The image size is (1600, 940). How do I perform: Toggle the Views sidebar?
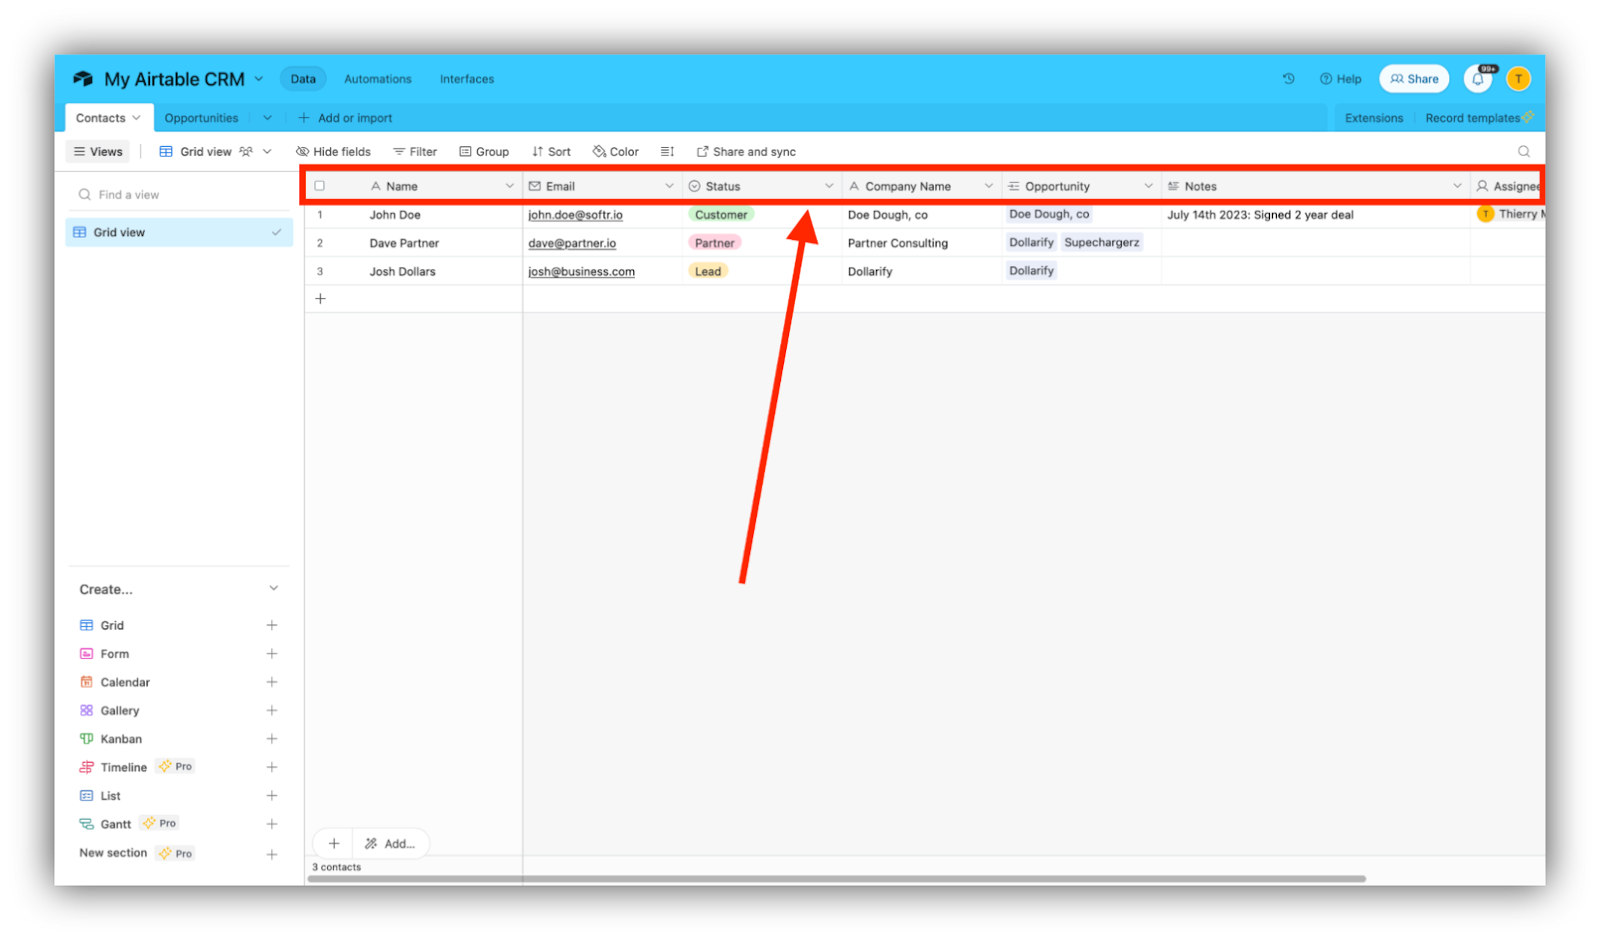pyautogui.click(x=98, y=152)
